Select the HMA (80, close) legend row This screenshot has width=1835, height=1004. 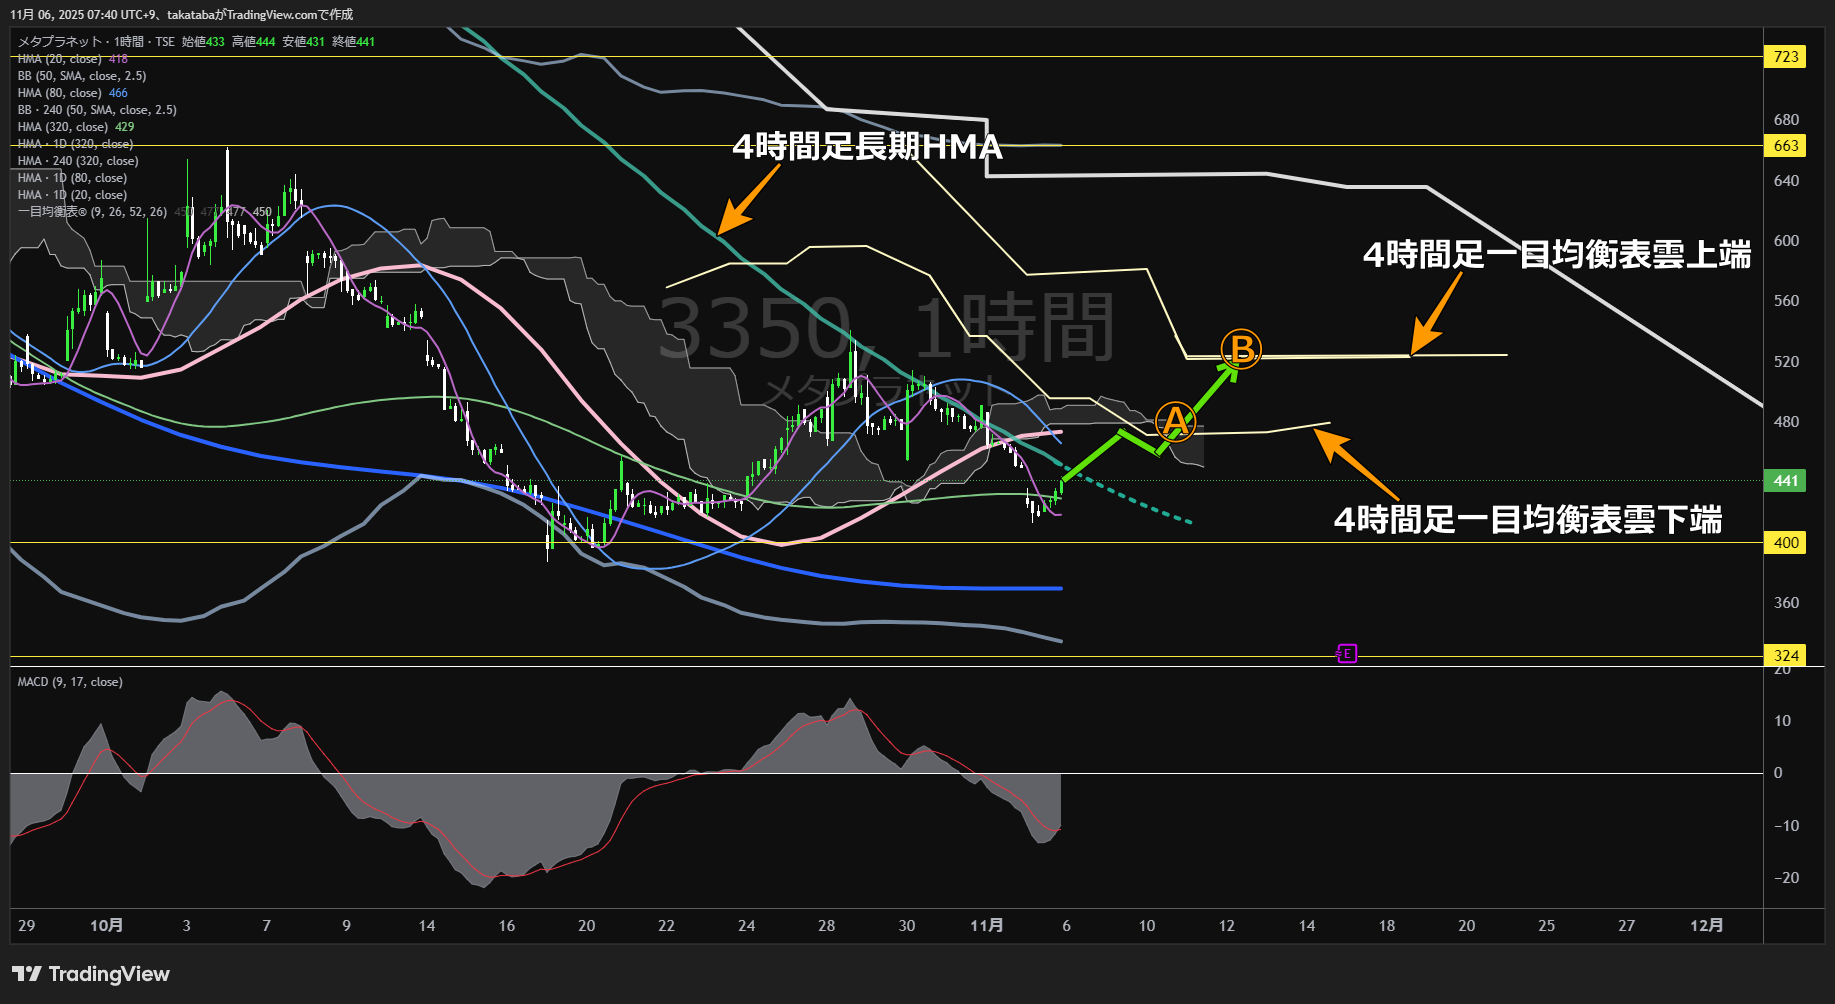(73, 93)
